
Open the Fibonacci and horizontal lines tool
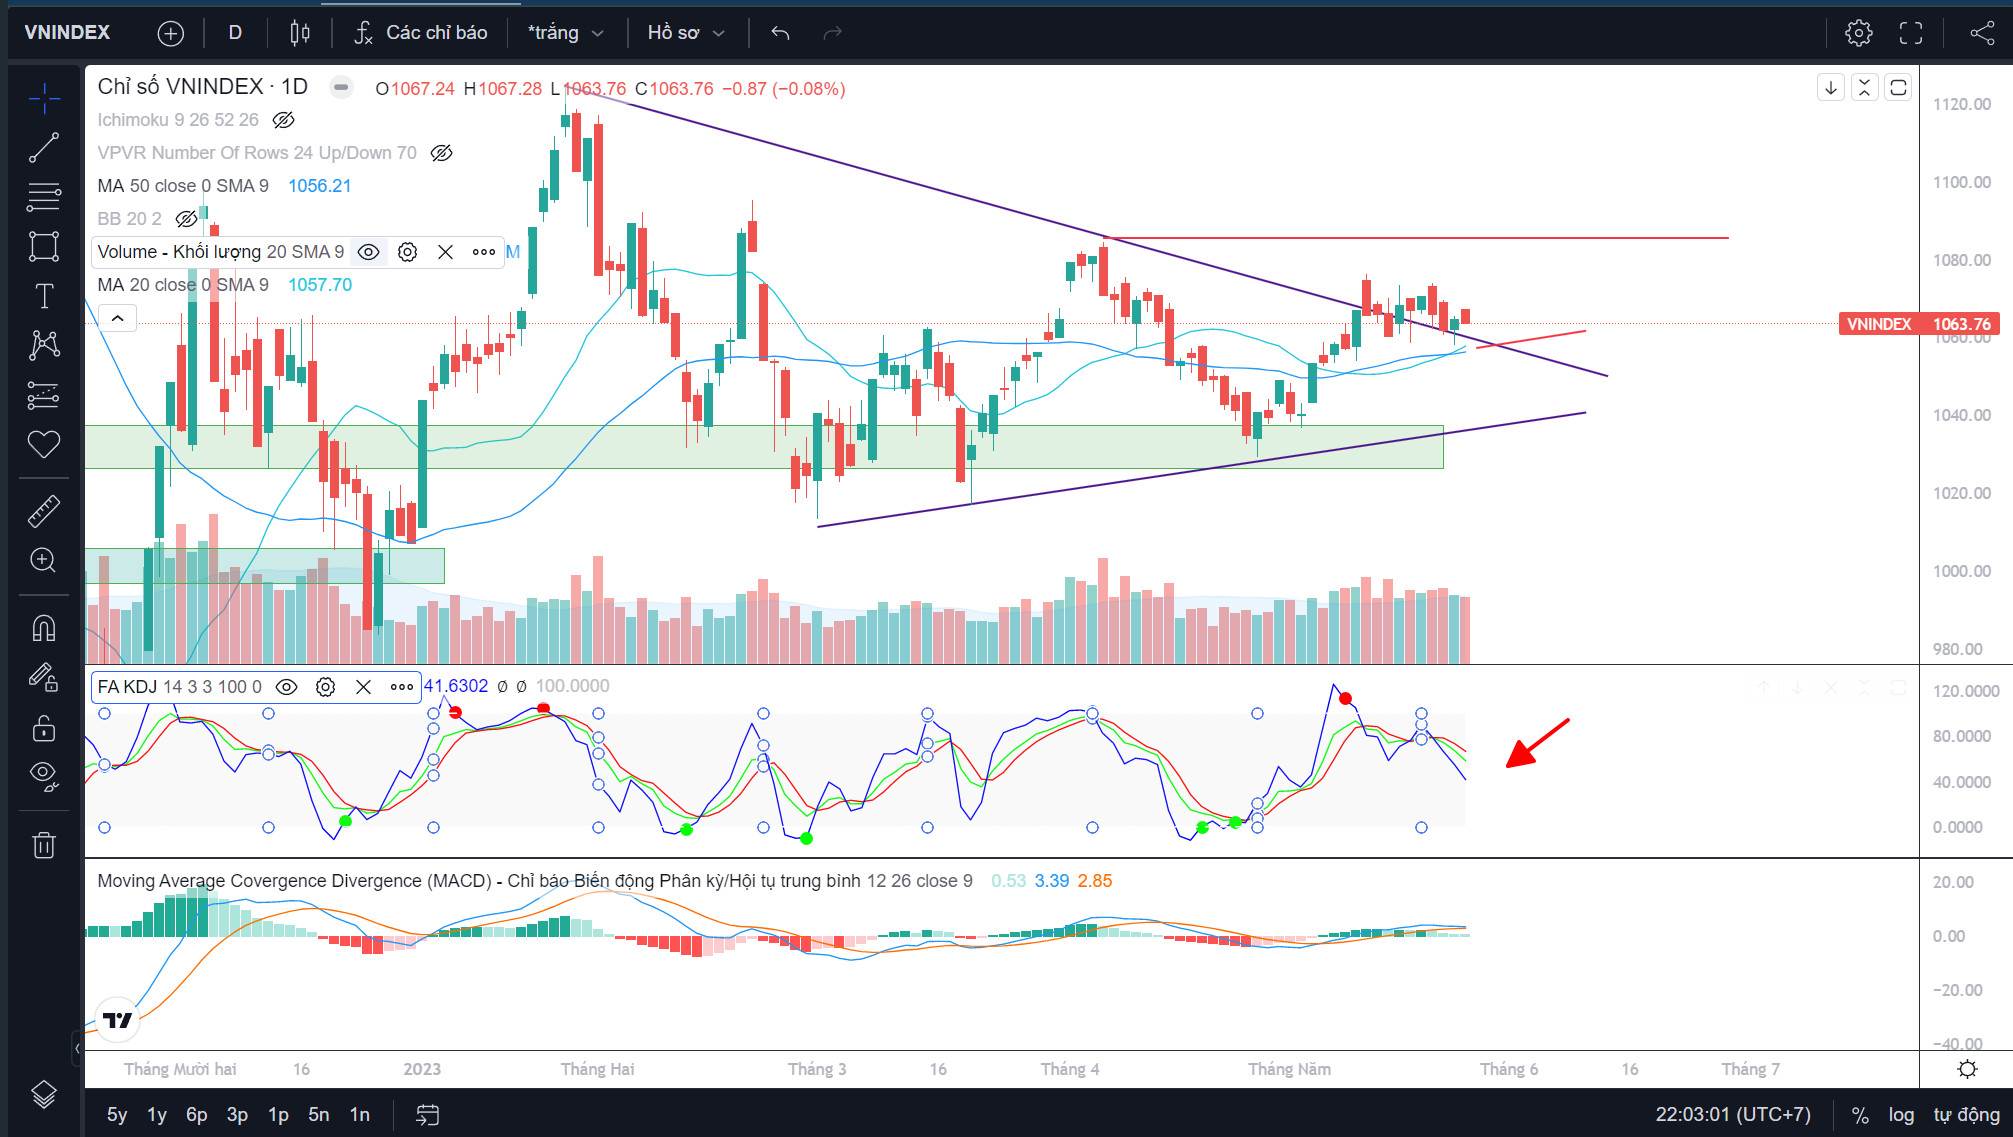(x=44, y=196)
